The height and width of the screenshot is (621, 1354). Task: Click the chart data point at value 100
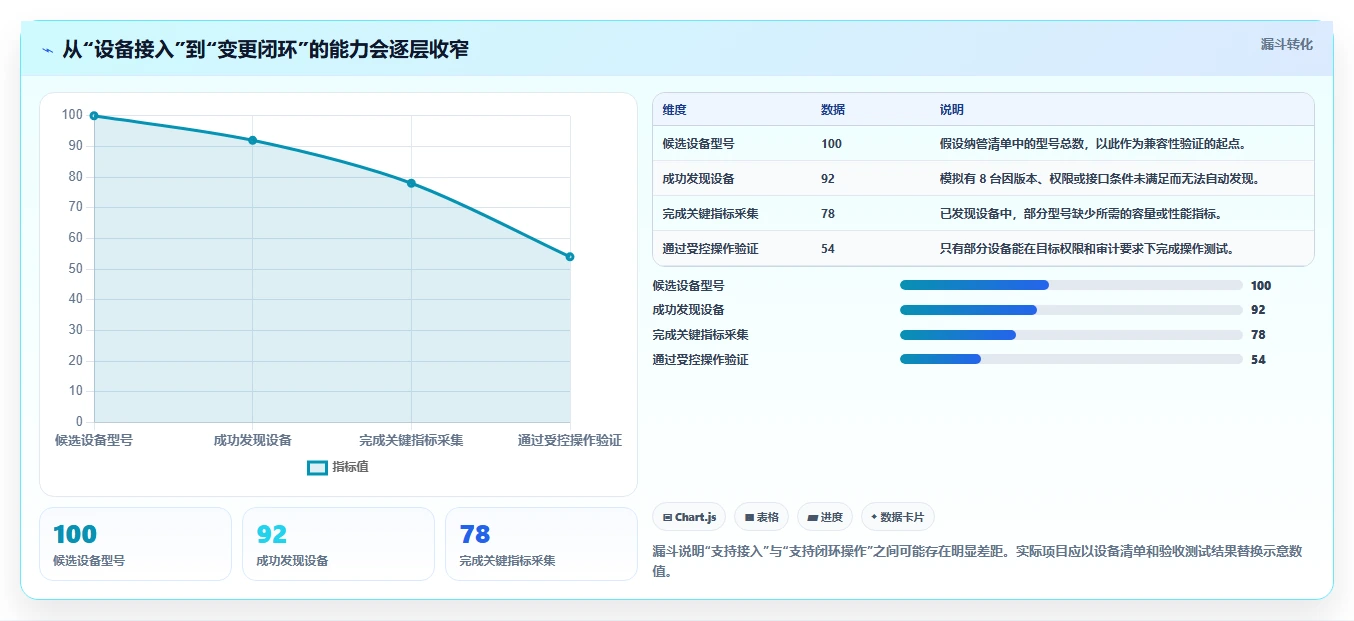point(94,116)
